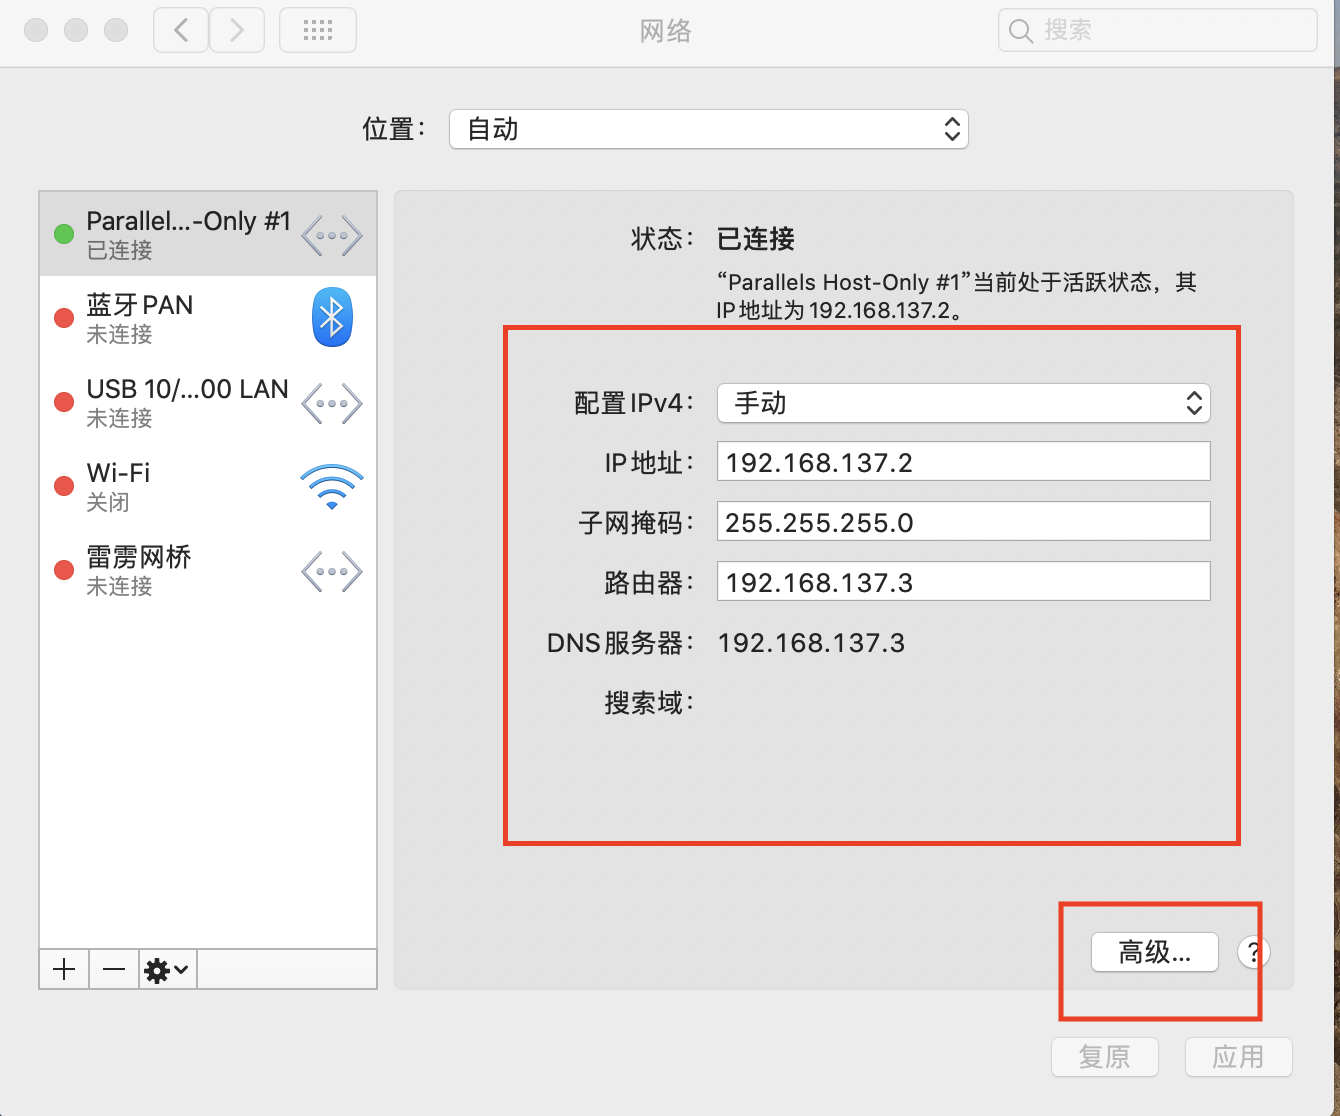Go back with the left chevron button
The height and width of the screenshot is (1116, 1340).
tap(181, 31)
